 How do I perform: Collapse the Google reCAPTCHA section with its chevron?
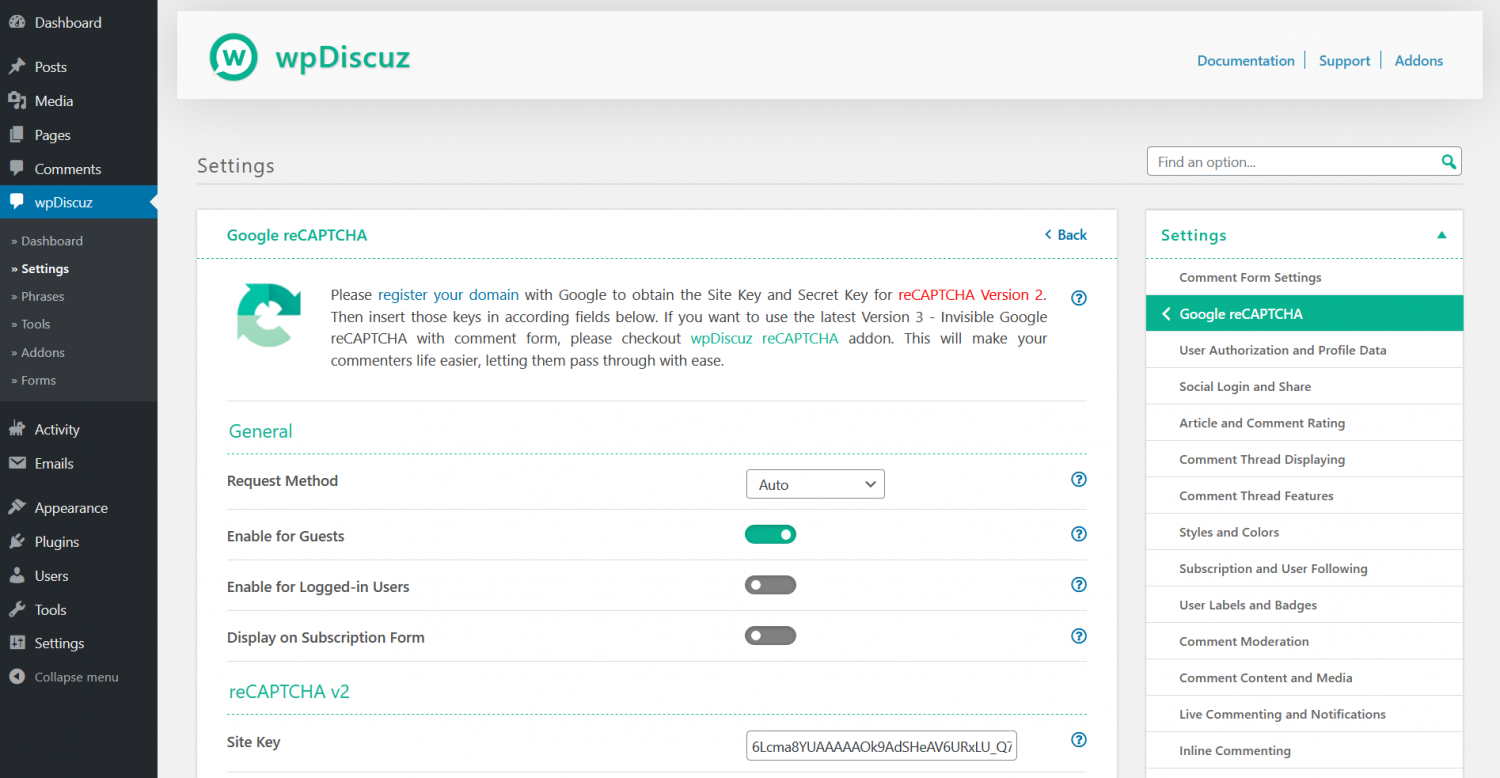point(1165,313)
